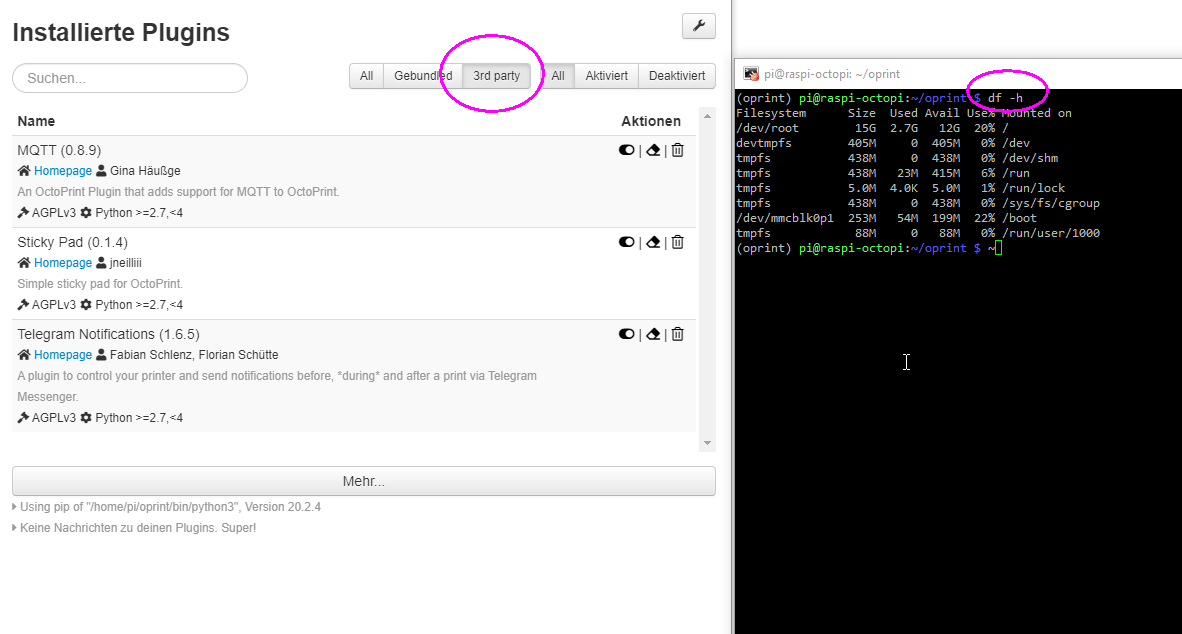The width and height of the screenshot is (1182, 634).
Task: Click the 'Mehr...' button
Action: [x=363, y=481]
